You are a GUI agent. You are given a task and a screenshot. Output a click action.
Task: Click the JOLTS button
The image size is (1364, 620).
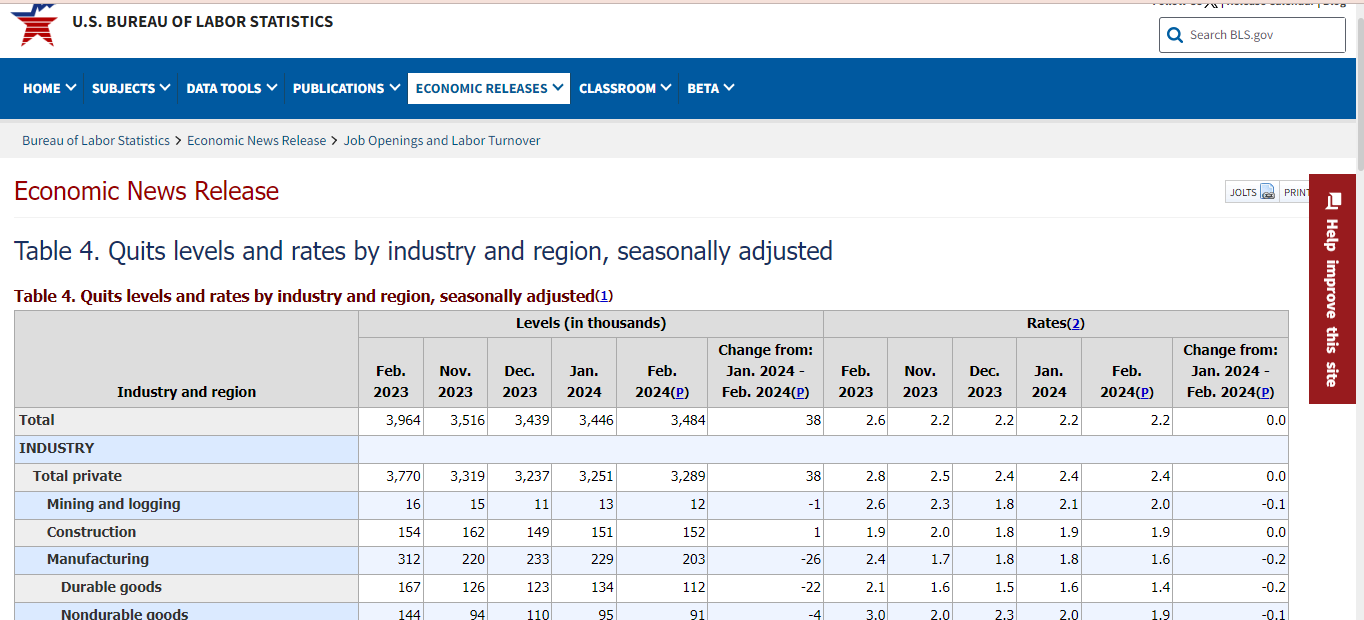tap(1252, 192)
